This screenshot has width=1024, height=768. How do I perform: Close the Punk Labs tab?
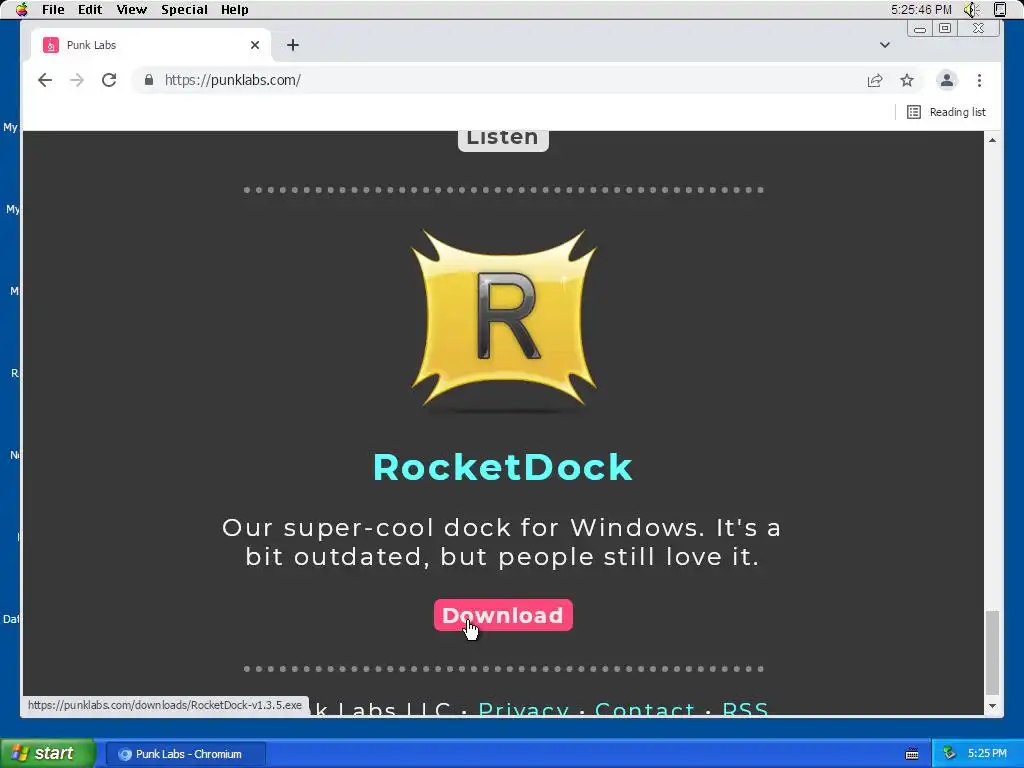click(255, 45)
